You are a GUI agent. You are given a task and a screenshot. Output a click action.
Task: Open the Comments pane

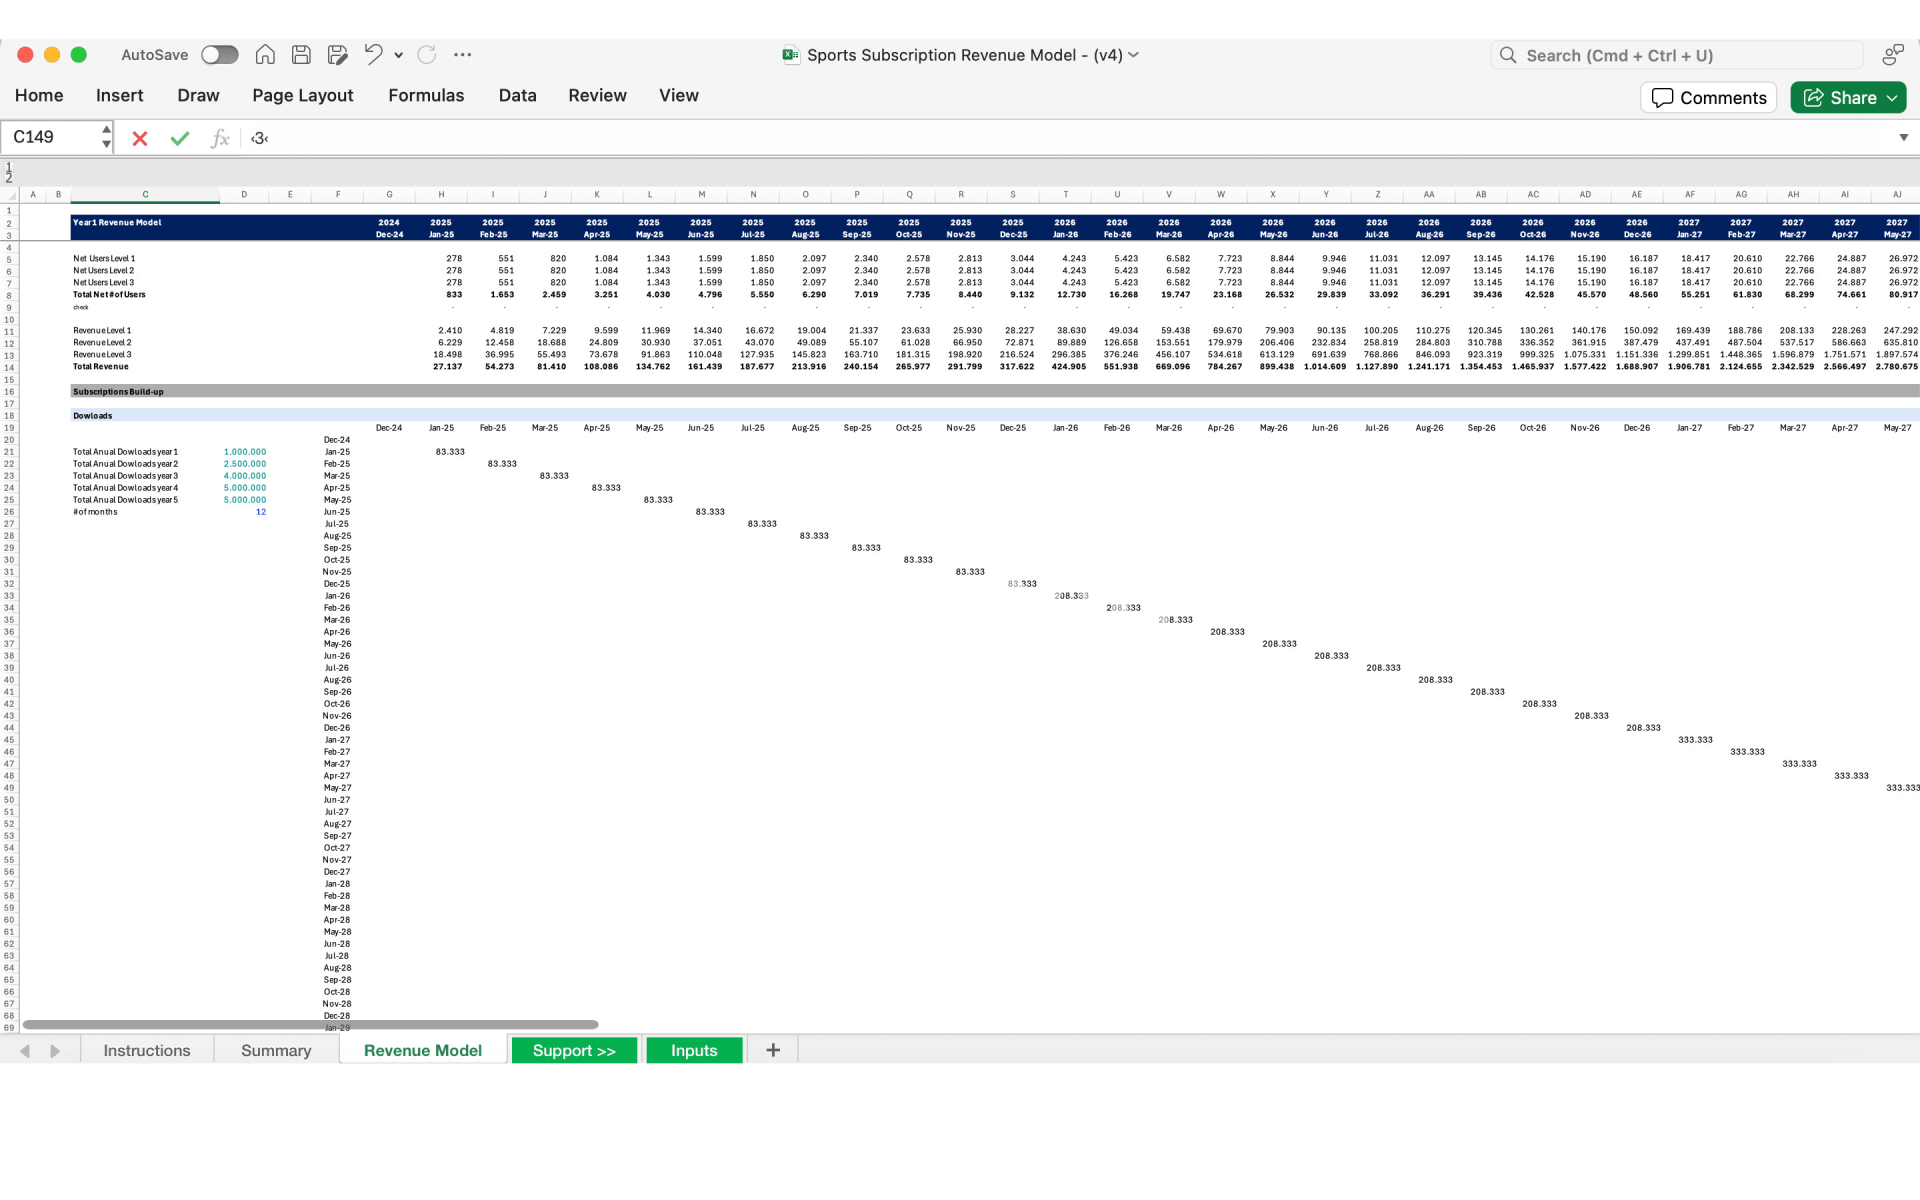[x=1708, y=98]
